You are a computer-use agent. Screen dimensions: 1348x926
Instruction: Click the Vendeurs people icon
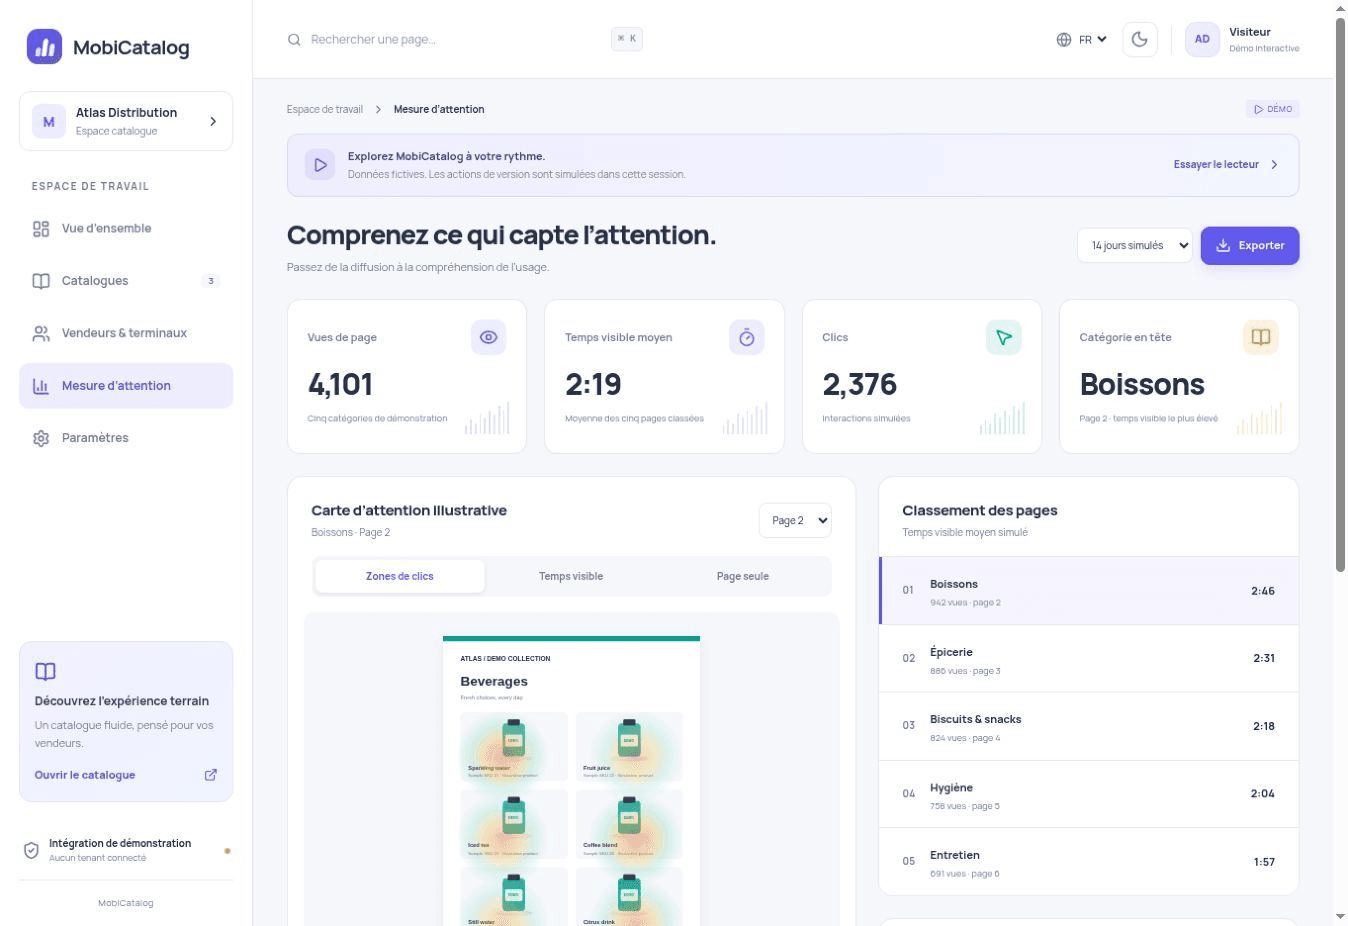tap(41, 333)
